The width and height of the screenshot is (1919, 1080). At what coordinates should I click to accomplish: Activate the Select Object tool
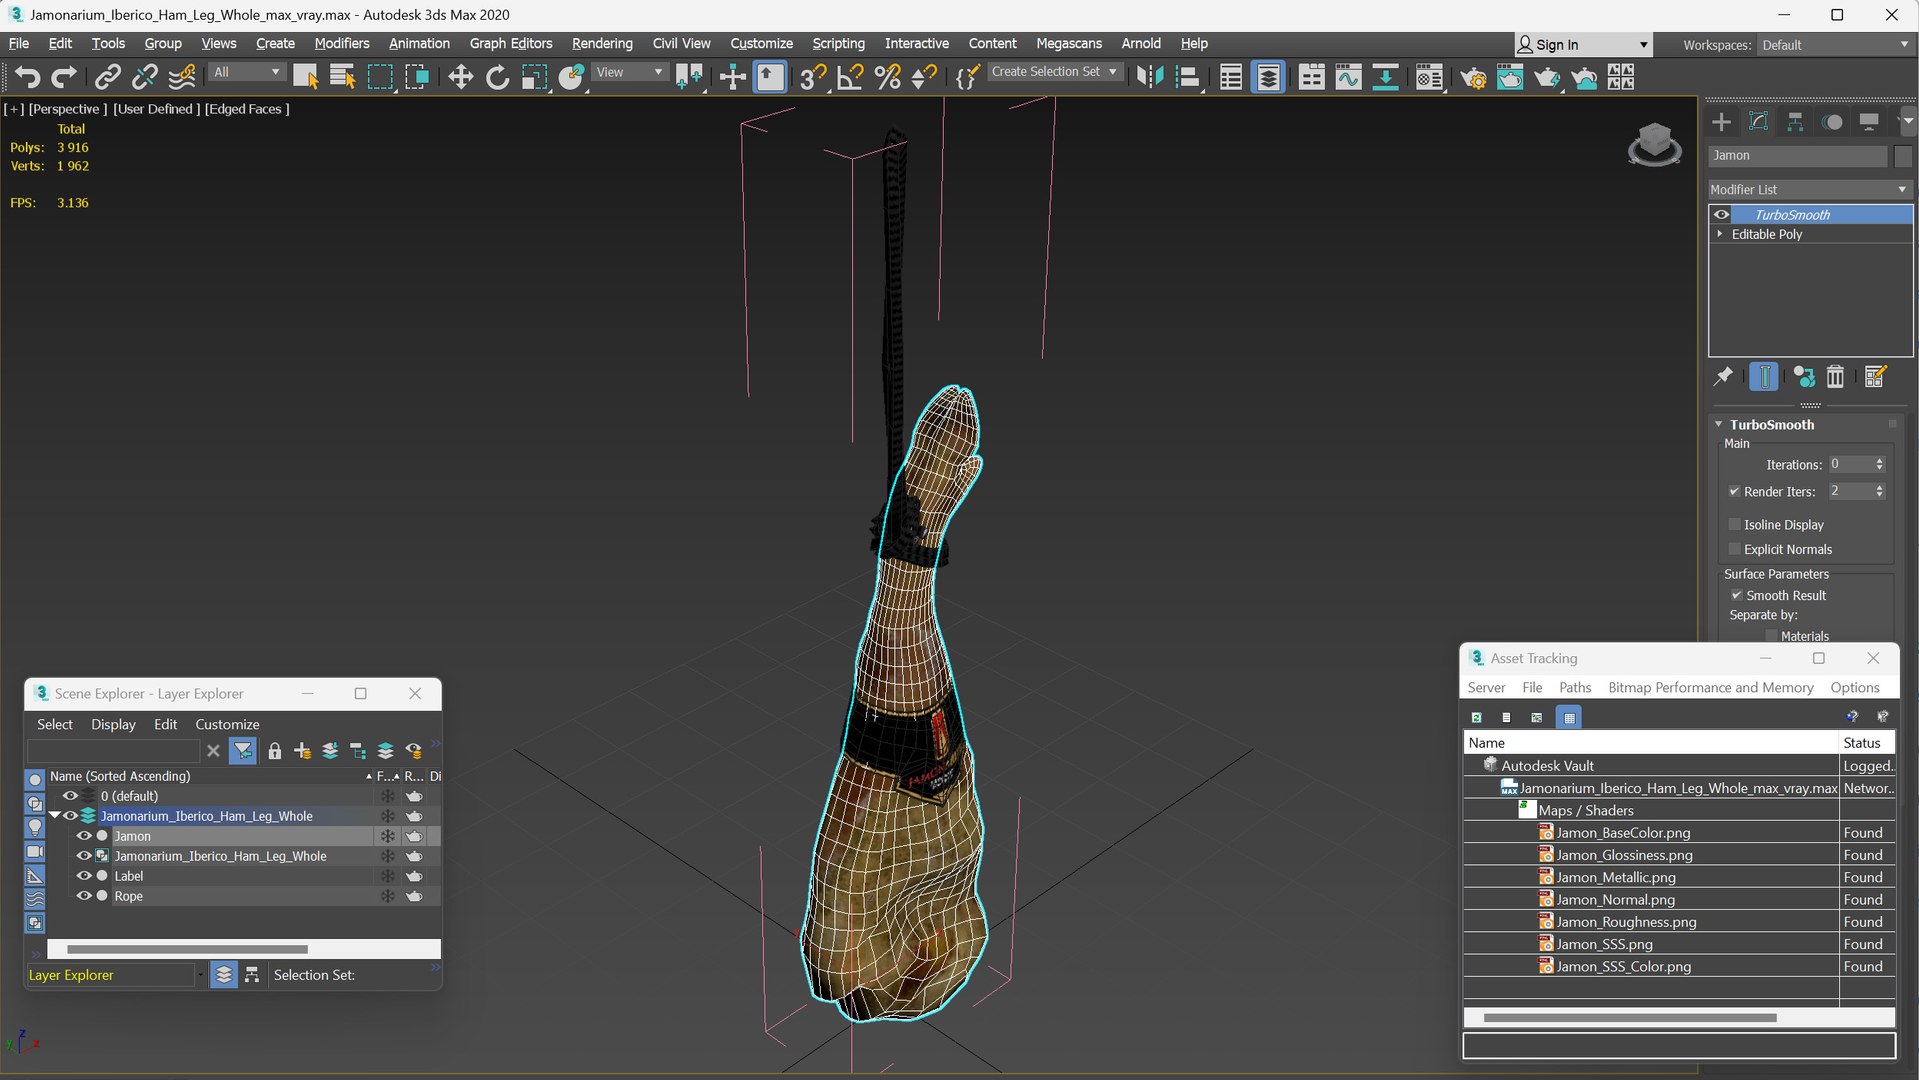(306, 77)
